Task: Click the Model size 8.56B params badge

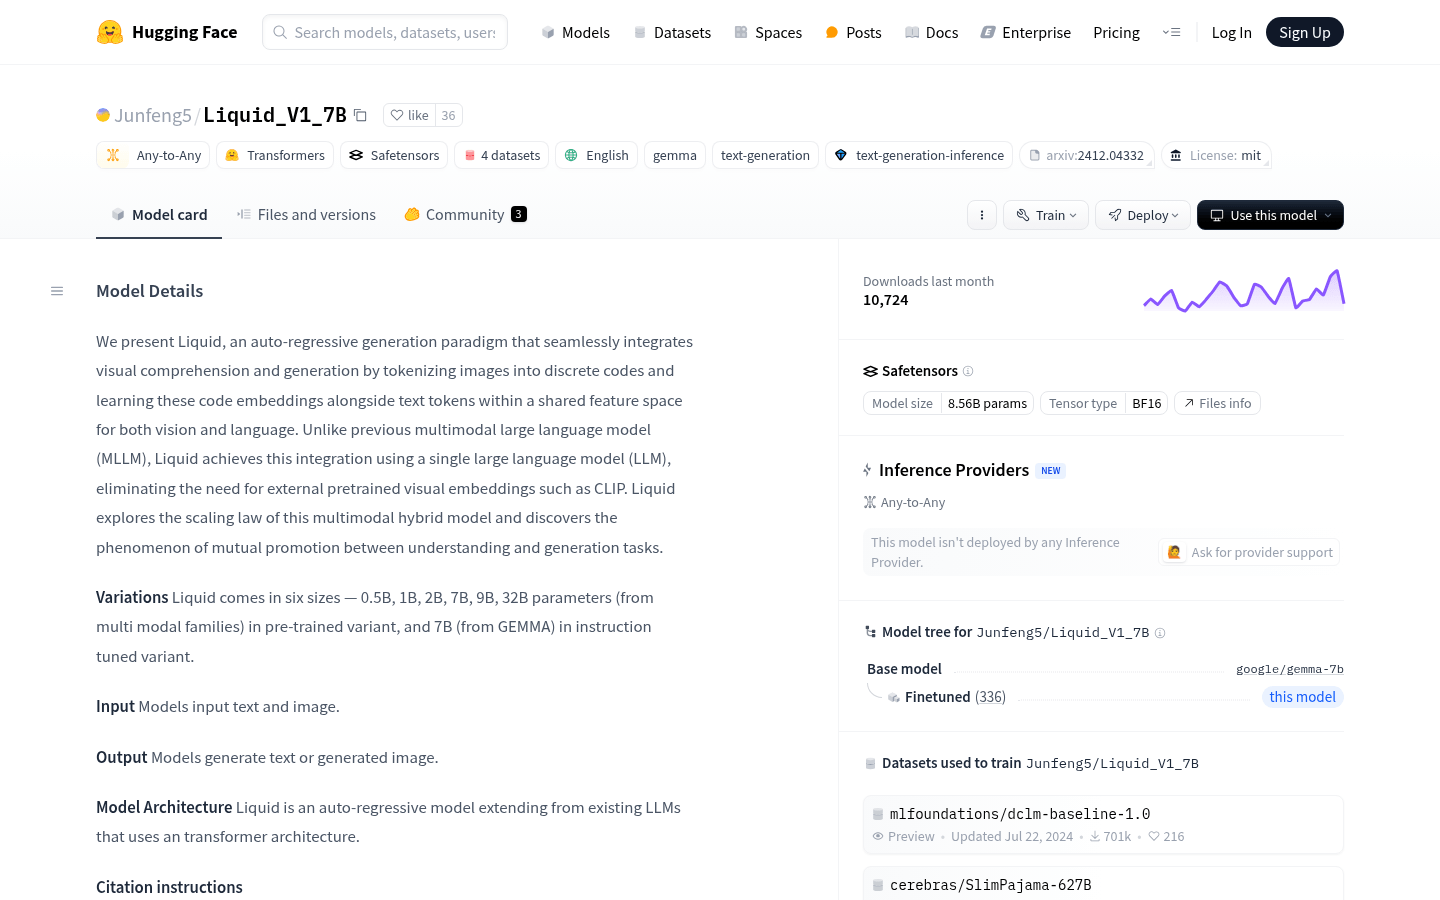Action: 949,403
